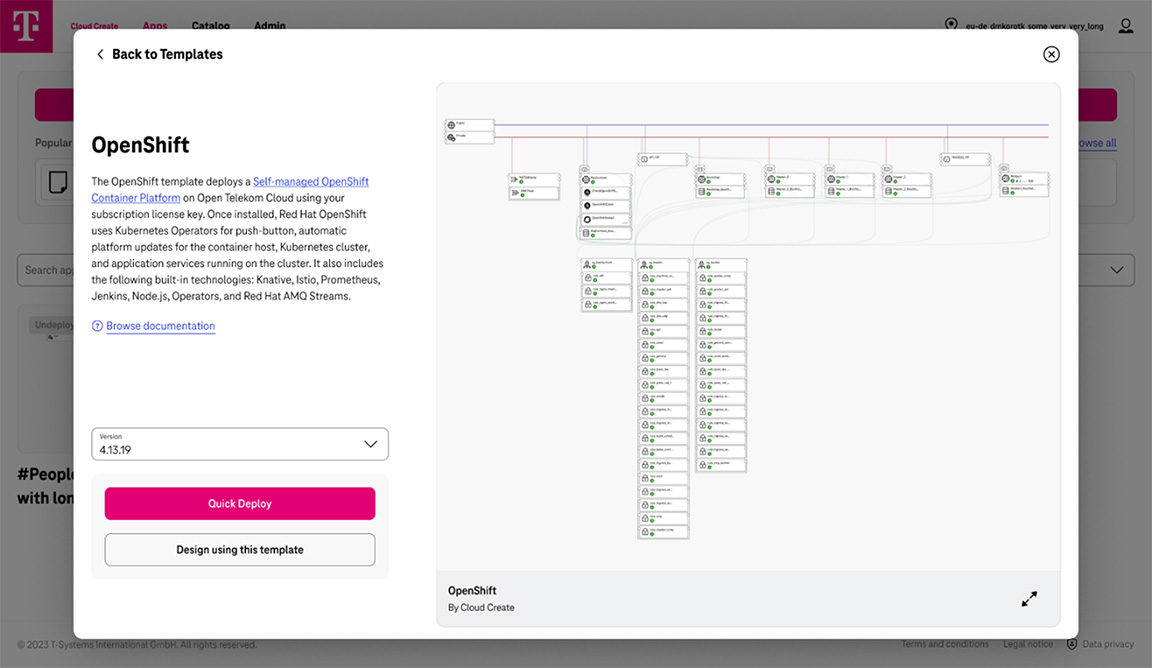Viewport: 1152px width, 668px height.
Task: Switch to the Catalog tab
Action: tap(210, 26)
